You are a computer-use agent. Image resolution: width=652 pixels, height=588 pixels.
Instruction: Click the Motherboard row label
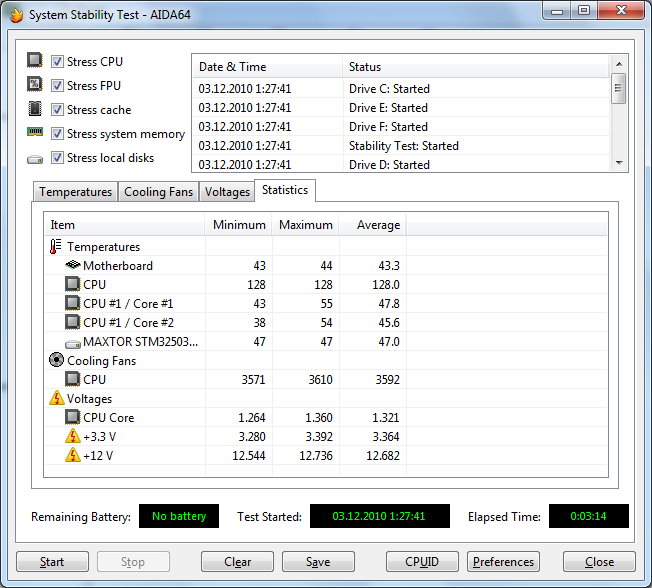click(x=118, y=266)
